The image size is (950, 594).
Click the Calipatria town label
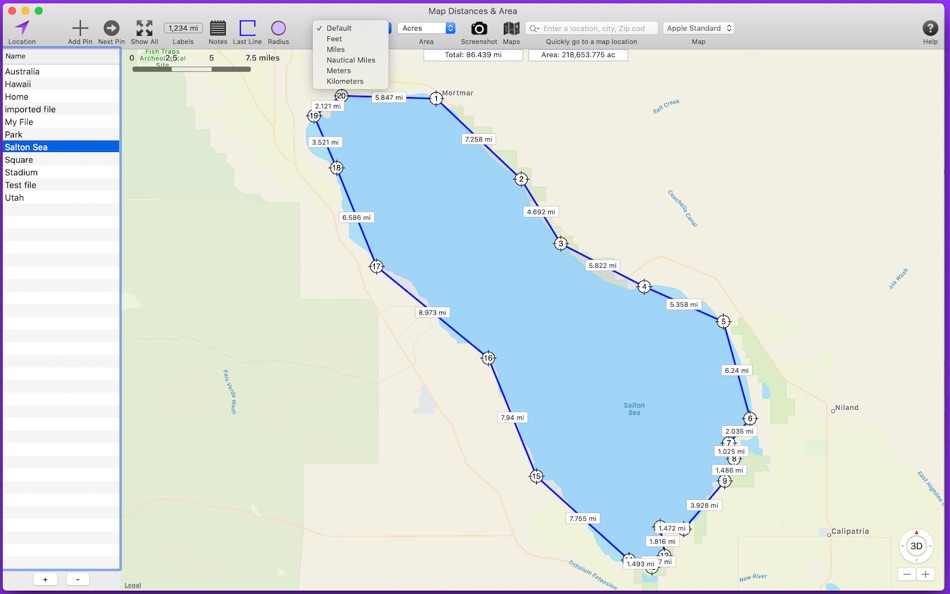pyautogui.click(x=850, y=532)
